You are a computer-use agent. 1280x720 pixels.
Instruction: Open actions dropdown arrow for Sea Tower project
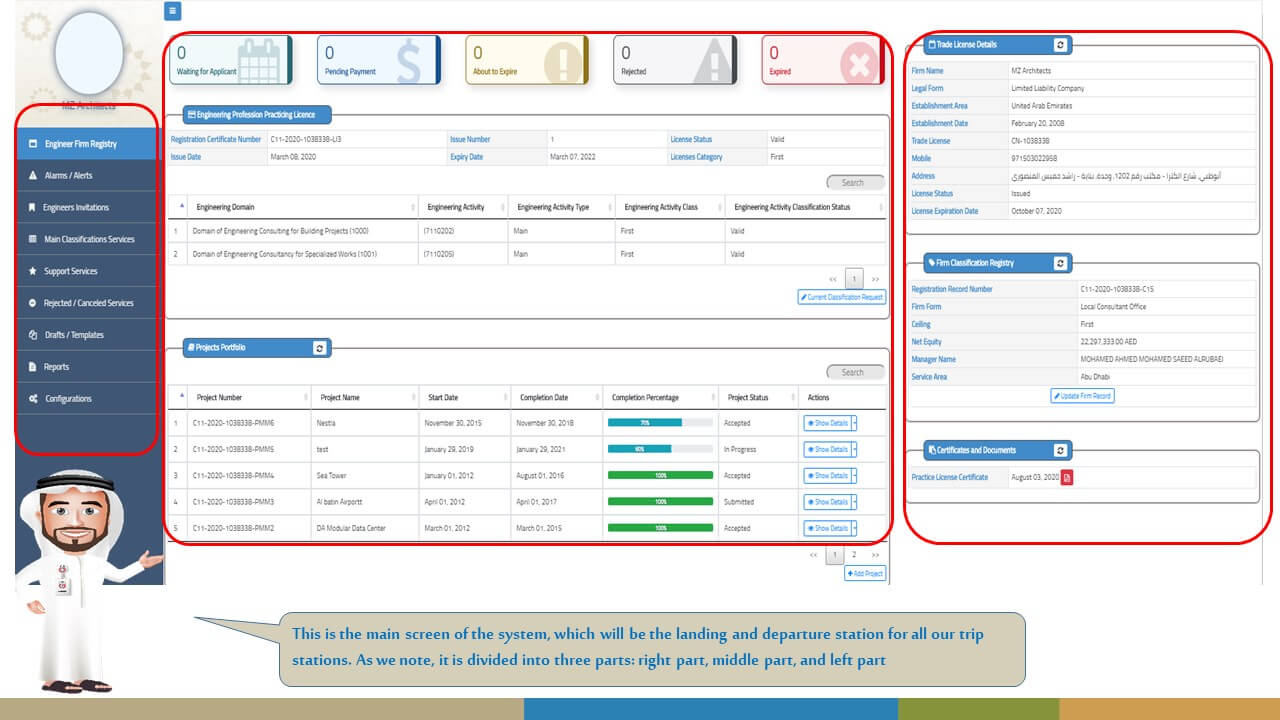coord(854,476)
